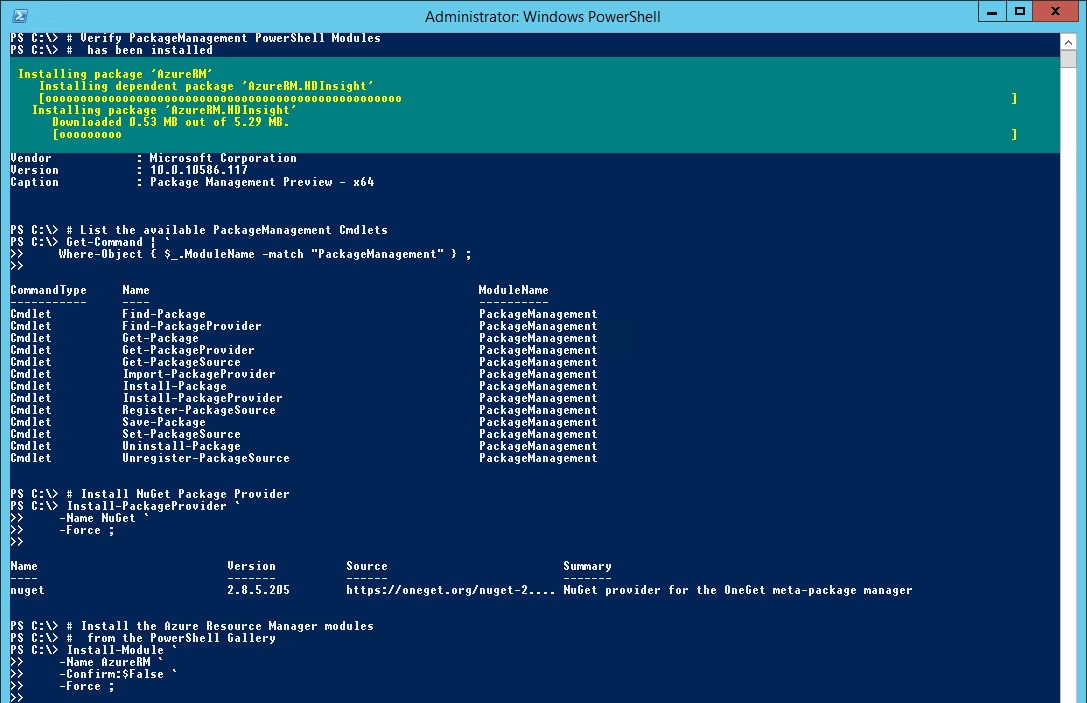Select 'Install-Package' cmdlet name in the table
Image resolution: width=1087 pixels, height=703 pixels.
click(175, 386)
